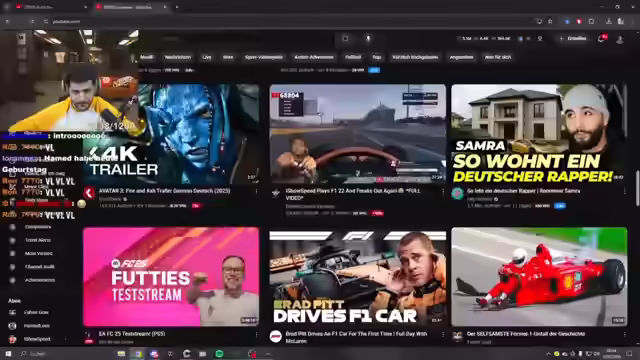Image resolution: width=640 pixels, height=360 pixels.
Task: Select the Live filter chip
Action: [x=207, y=57]
